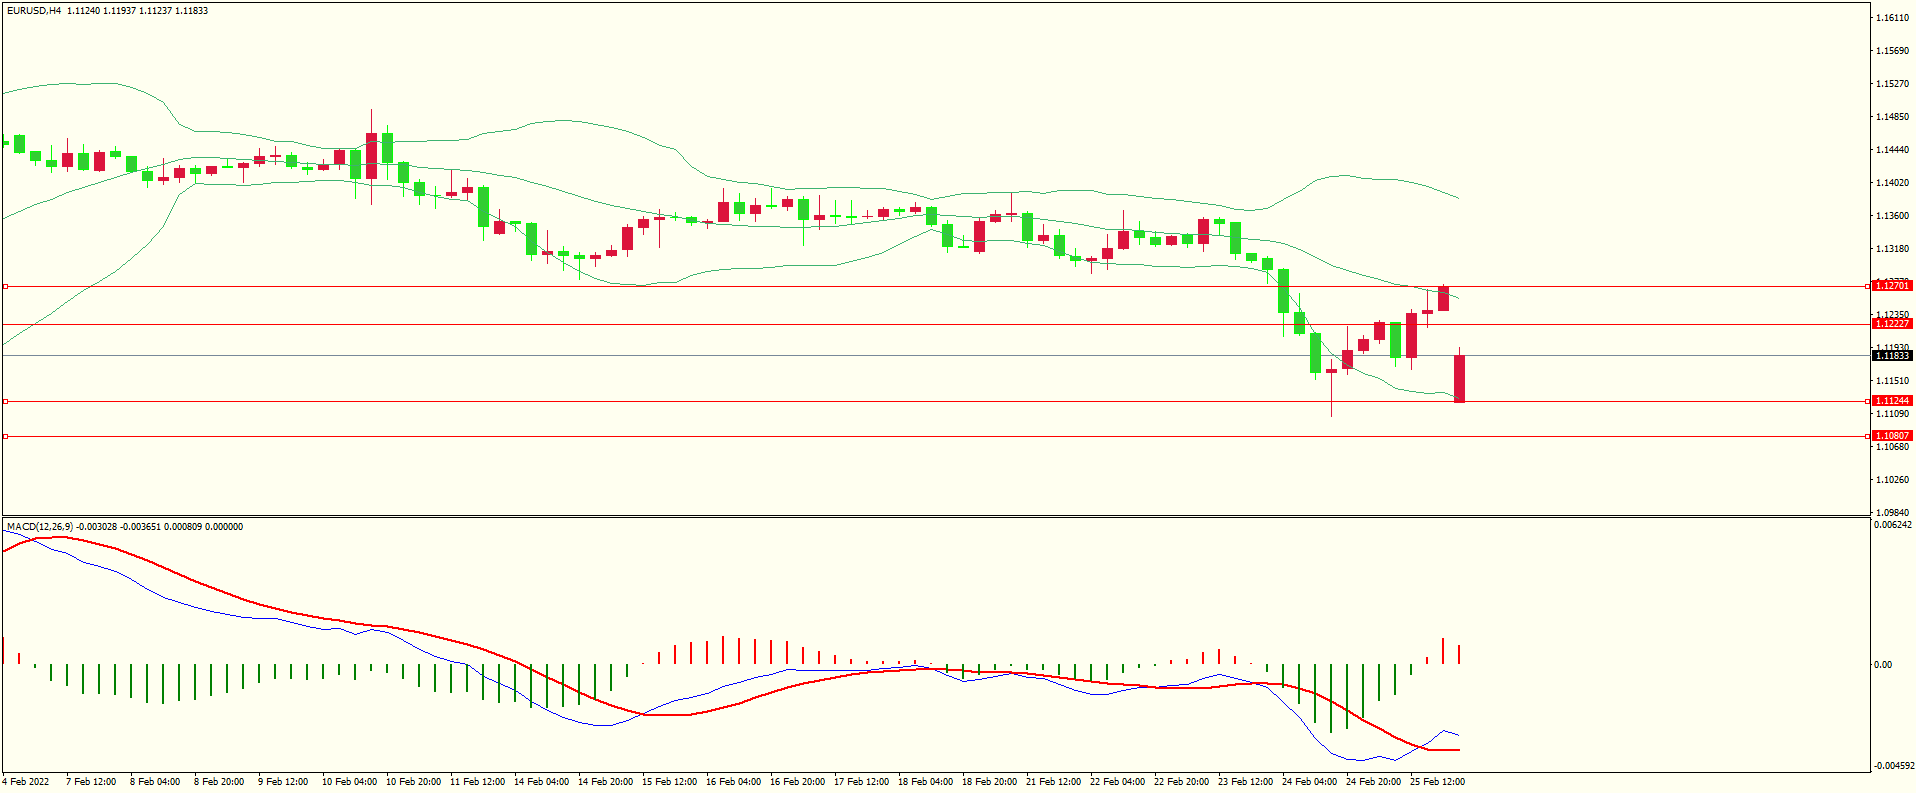This screenshot has width=1916, height=793.
Task: Click the 24 Feb 04:00 time label
Action: [1309, 782]
